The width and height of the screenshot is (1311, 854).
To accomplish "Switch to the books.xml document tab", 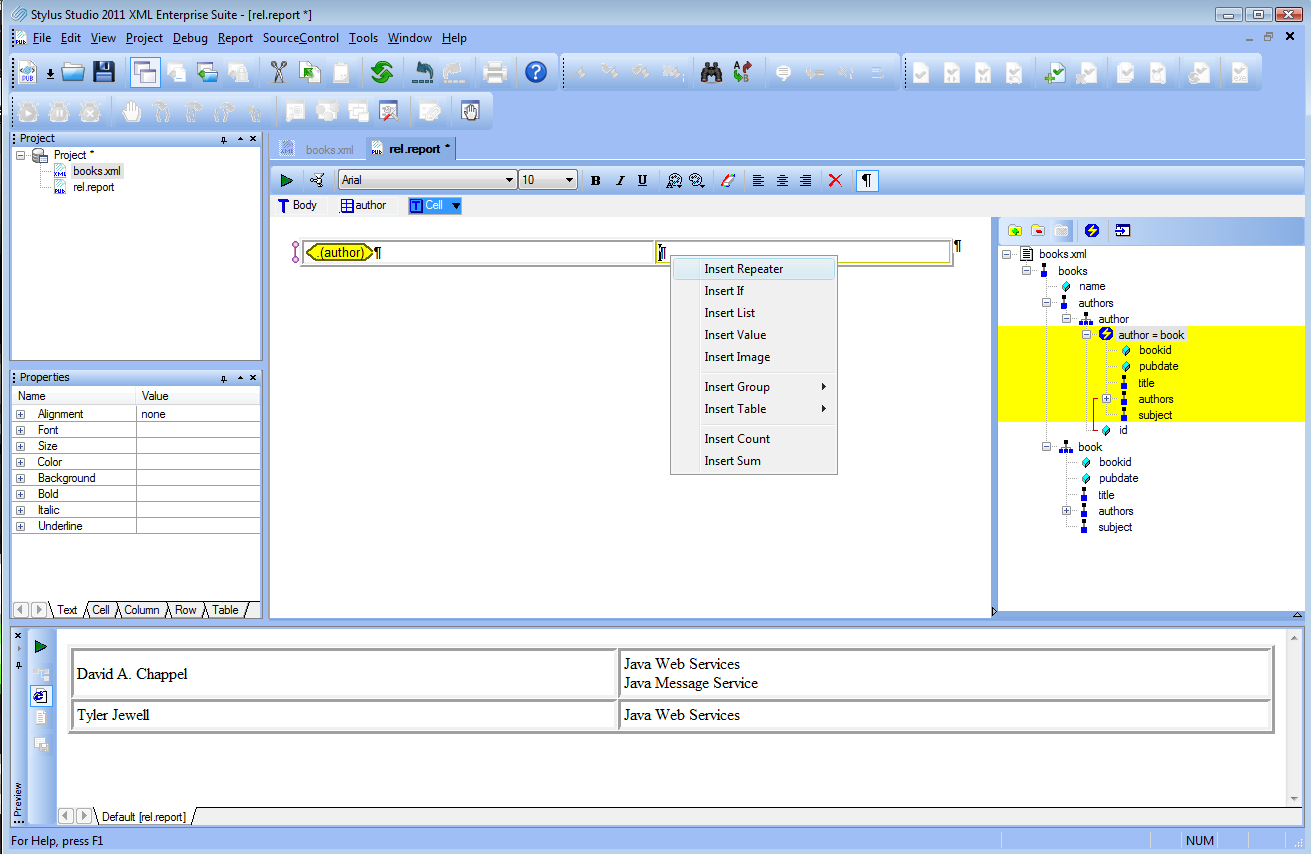I will click(317, 149).
